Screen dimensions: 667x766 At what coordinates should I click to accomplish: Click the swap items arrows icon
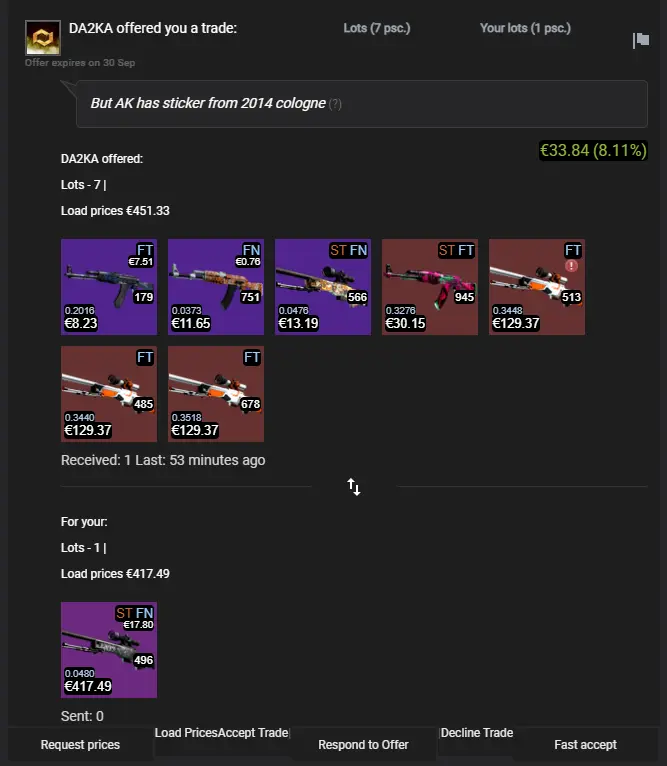(354, 487)
